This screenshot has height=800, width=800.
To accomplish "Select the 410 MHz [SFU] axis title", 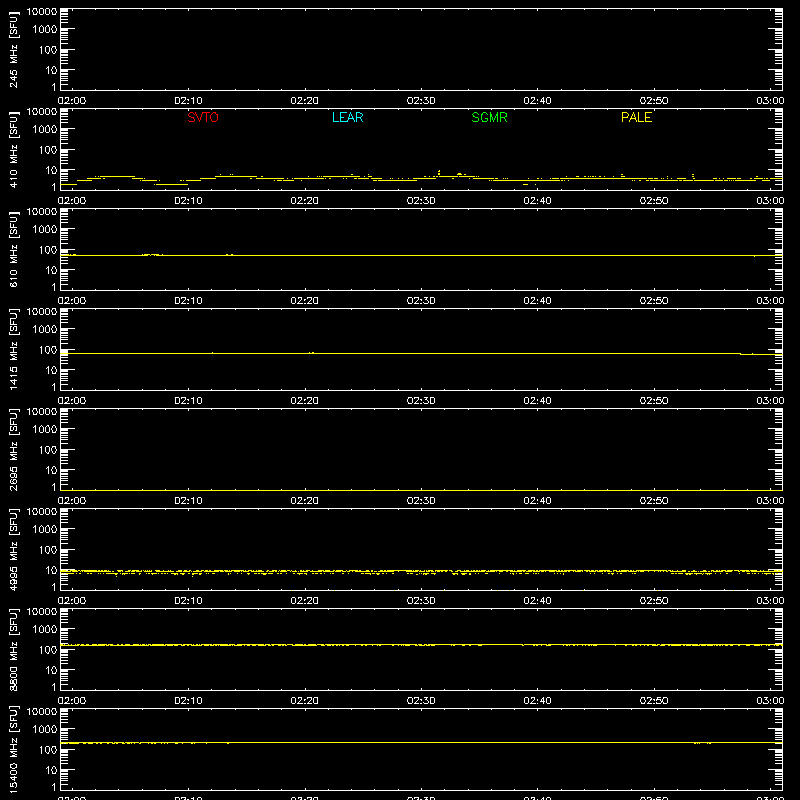I will pos(13,150).
